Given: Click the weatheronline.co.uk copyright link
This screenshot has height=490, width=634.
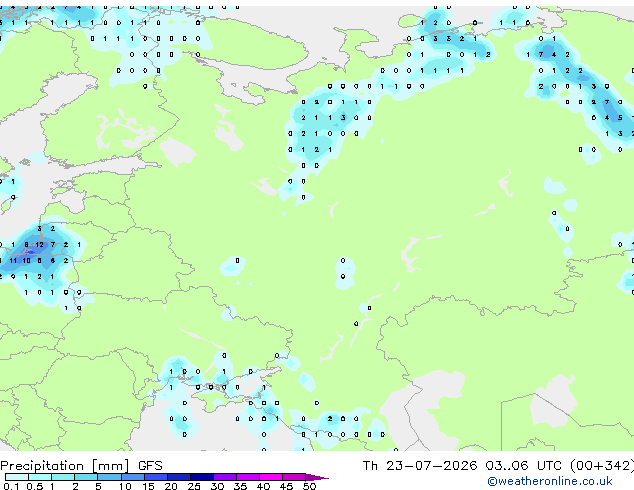Looking at the screenshot, I should click(x=550, y=481).
